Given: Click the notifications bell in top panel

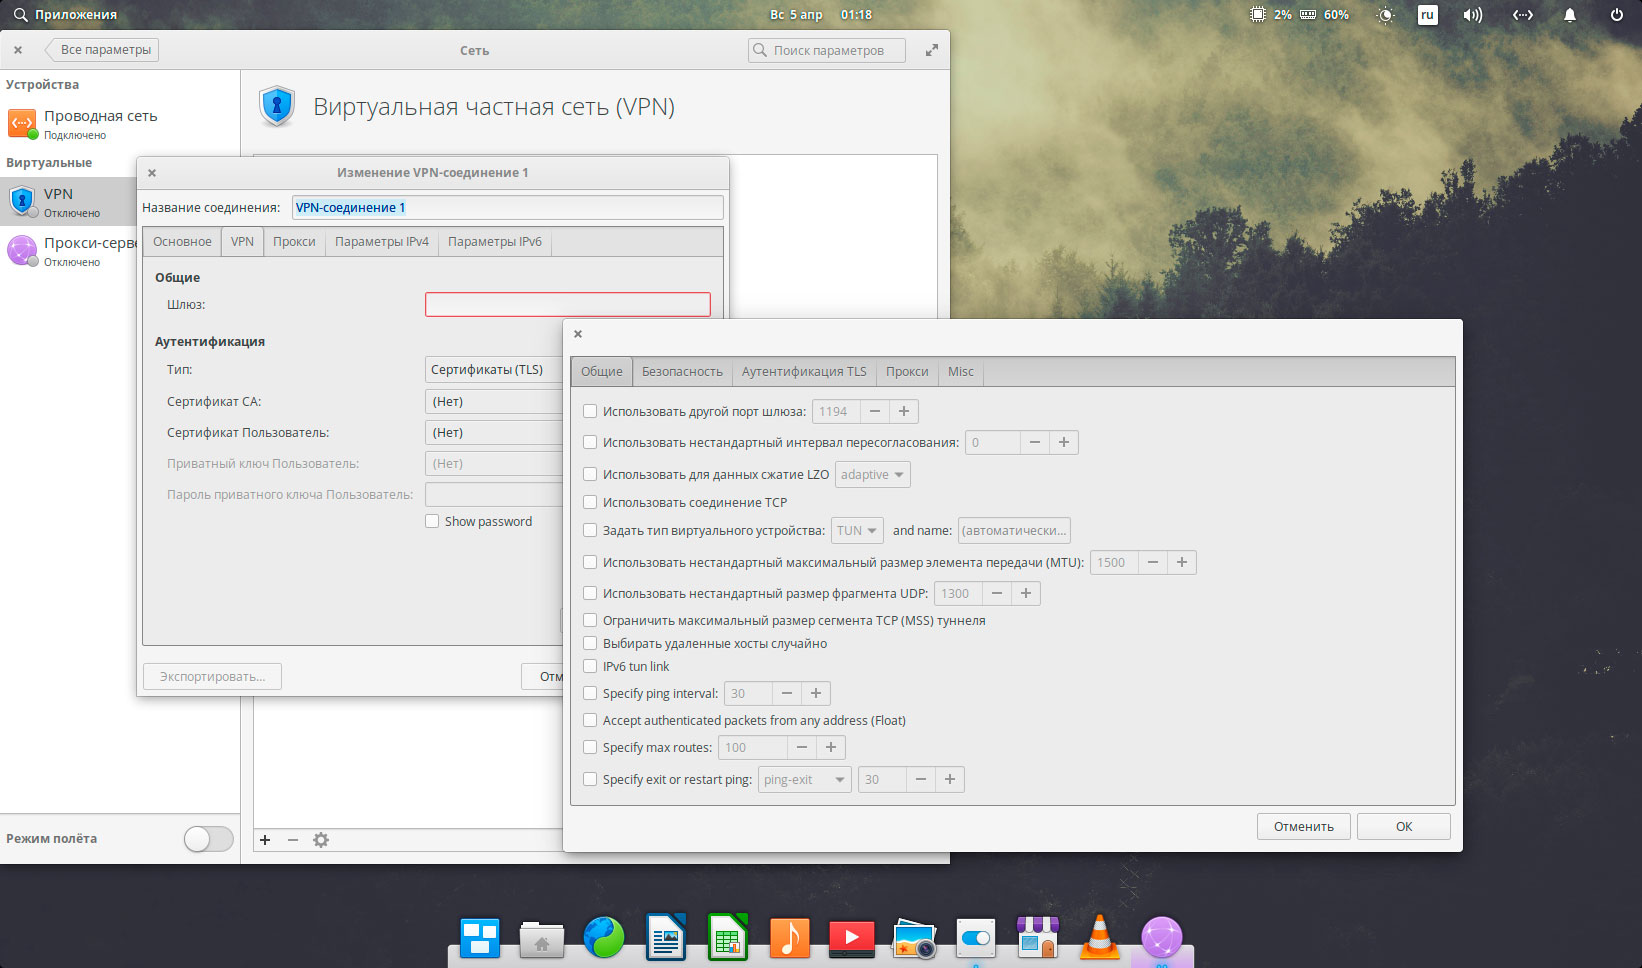Looking at the screenshot, I should [x=1569, y=15].
